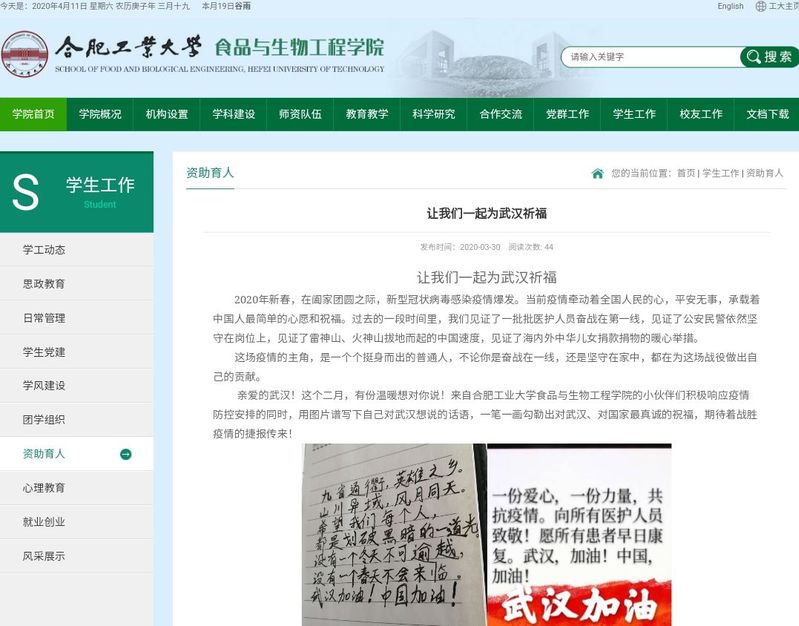The image size is (799, 626).
Task: Open the 科学研究 menu item
Action: tap(433, 114)
